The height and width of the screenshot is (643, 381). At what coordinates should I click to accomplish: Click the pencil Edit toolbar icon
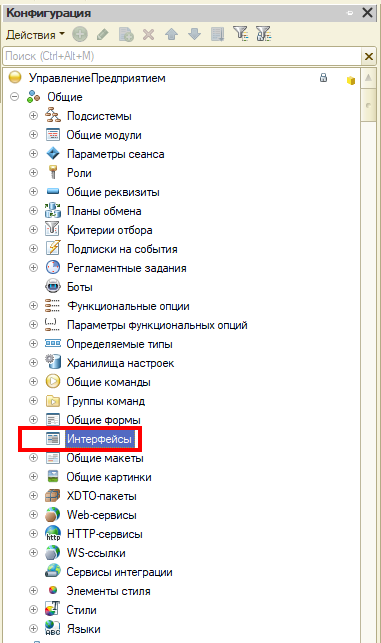[x=103, y=34]
